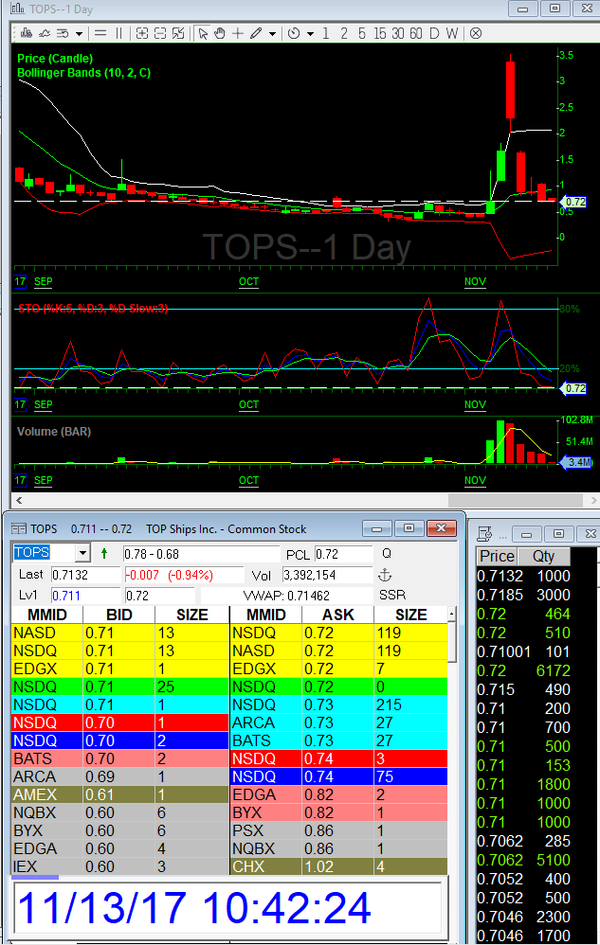
Task: Expand the pencil tool dropdown arrow
Action: [272, 33]
